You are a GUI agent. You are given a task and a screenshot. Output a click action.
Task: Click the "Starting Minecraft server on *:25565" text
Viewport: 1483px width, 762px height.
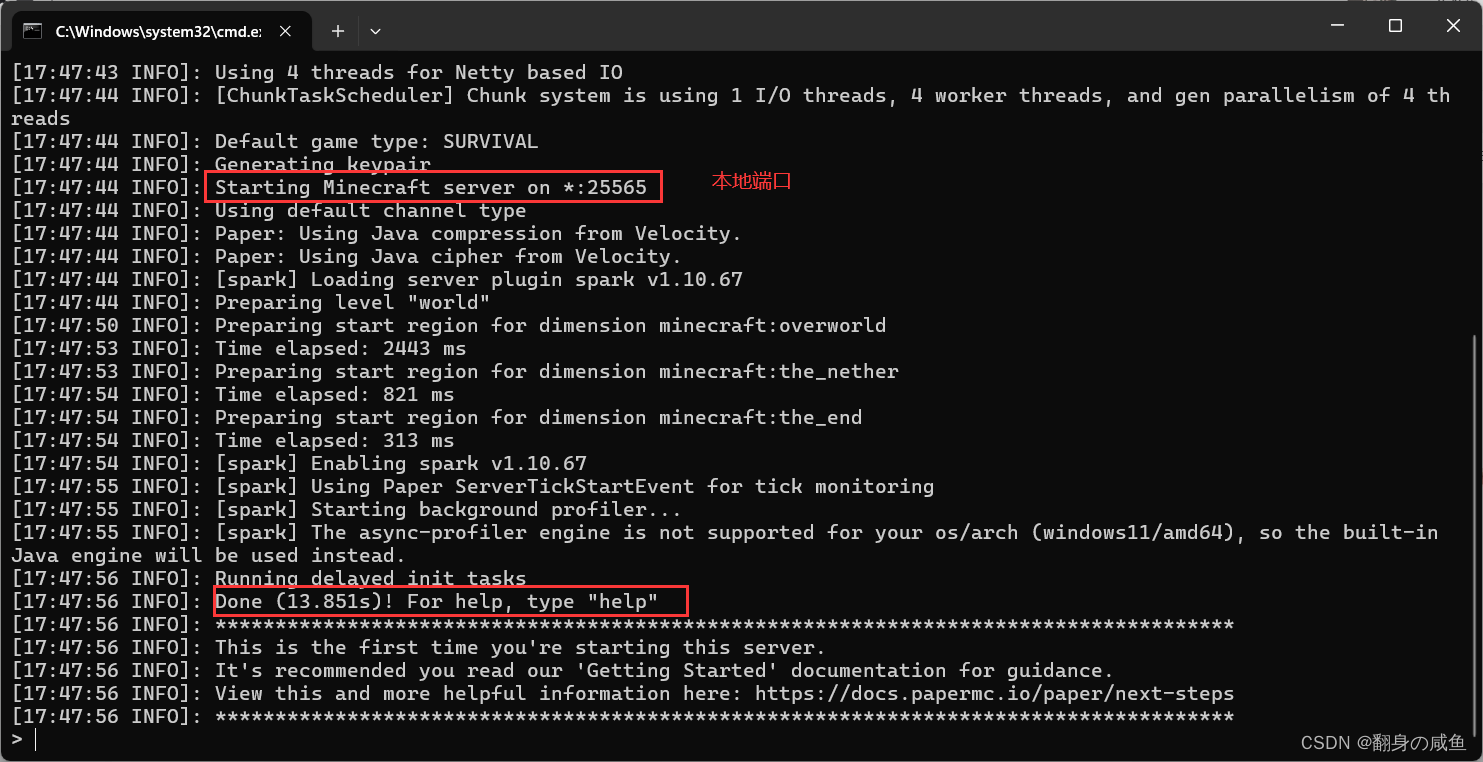(x=431, y=188)
